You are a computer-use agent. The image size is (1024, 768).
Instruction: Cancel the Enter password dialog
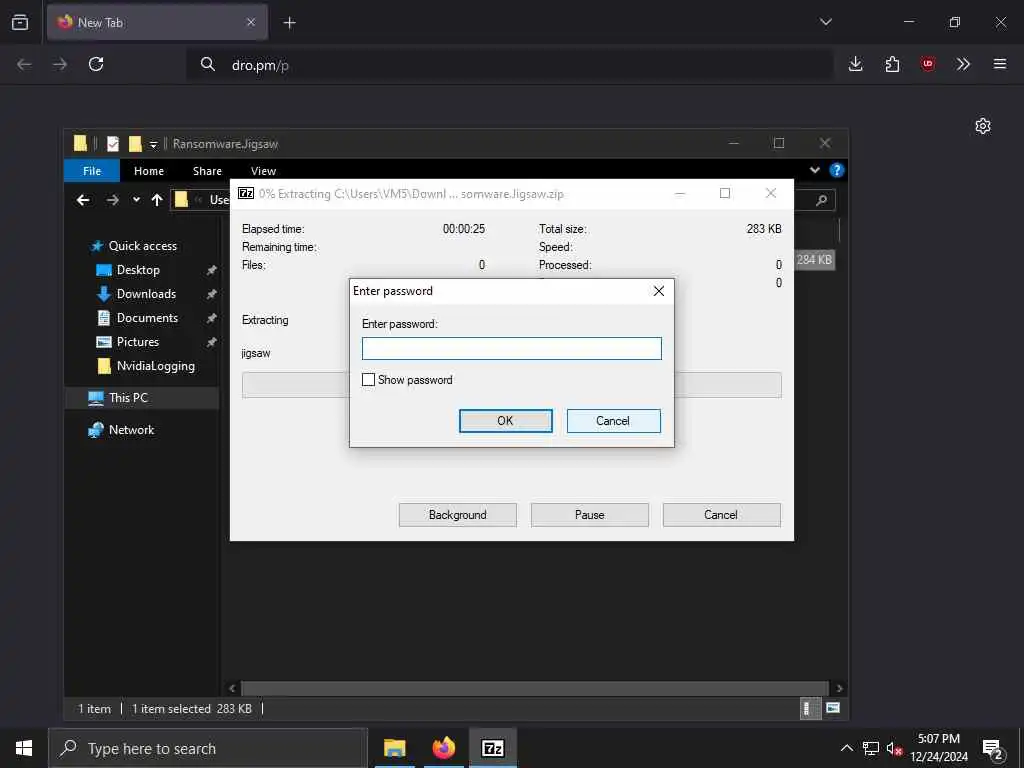coord(613,421)
